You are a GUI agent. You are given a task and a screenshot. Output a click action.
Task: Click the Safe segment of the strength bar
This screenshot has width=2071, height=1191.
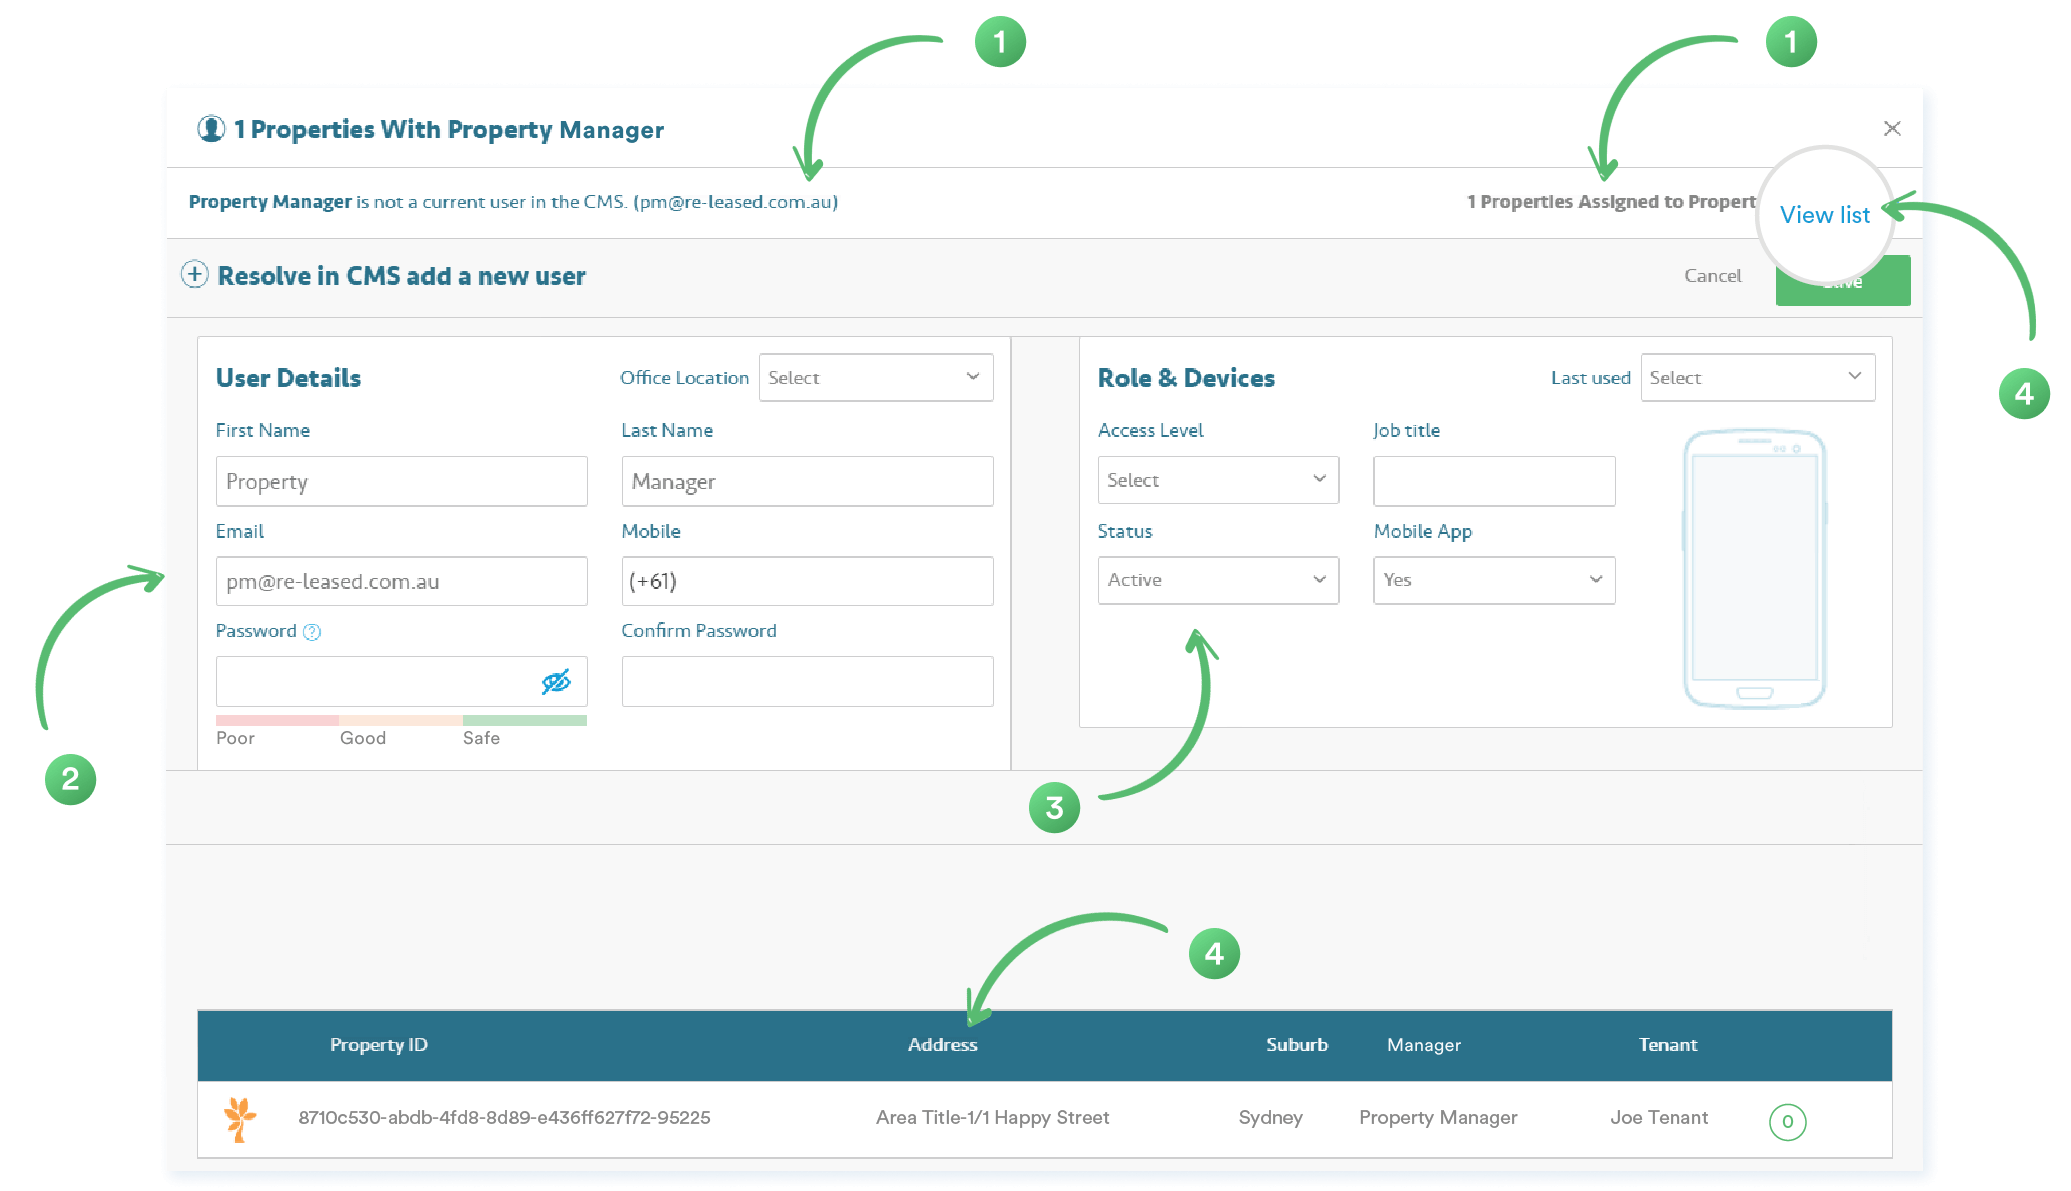(525, 720)
